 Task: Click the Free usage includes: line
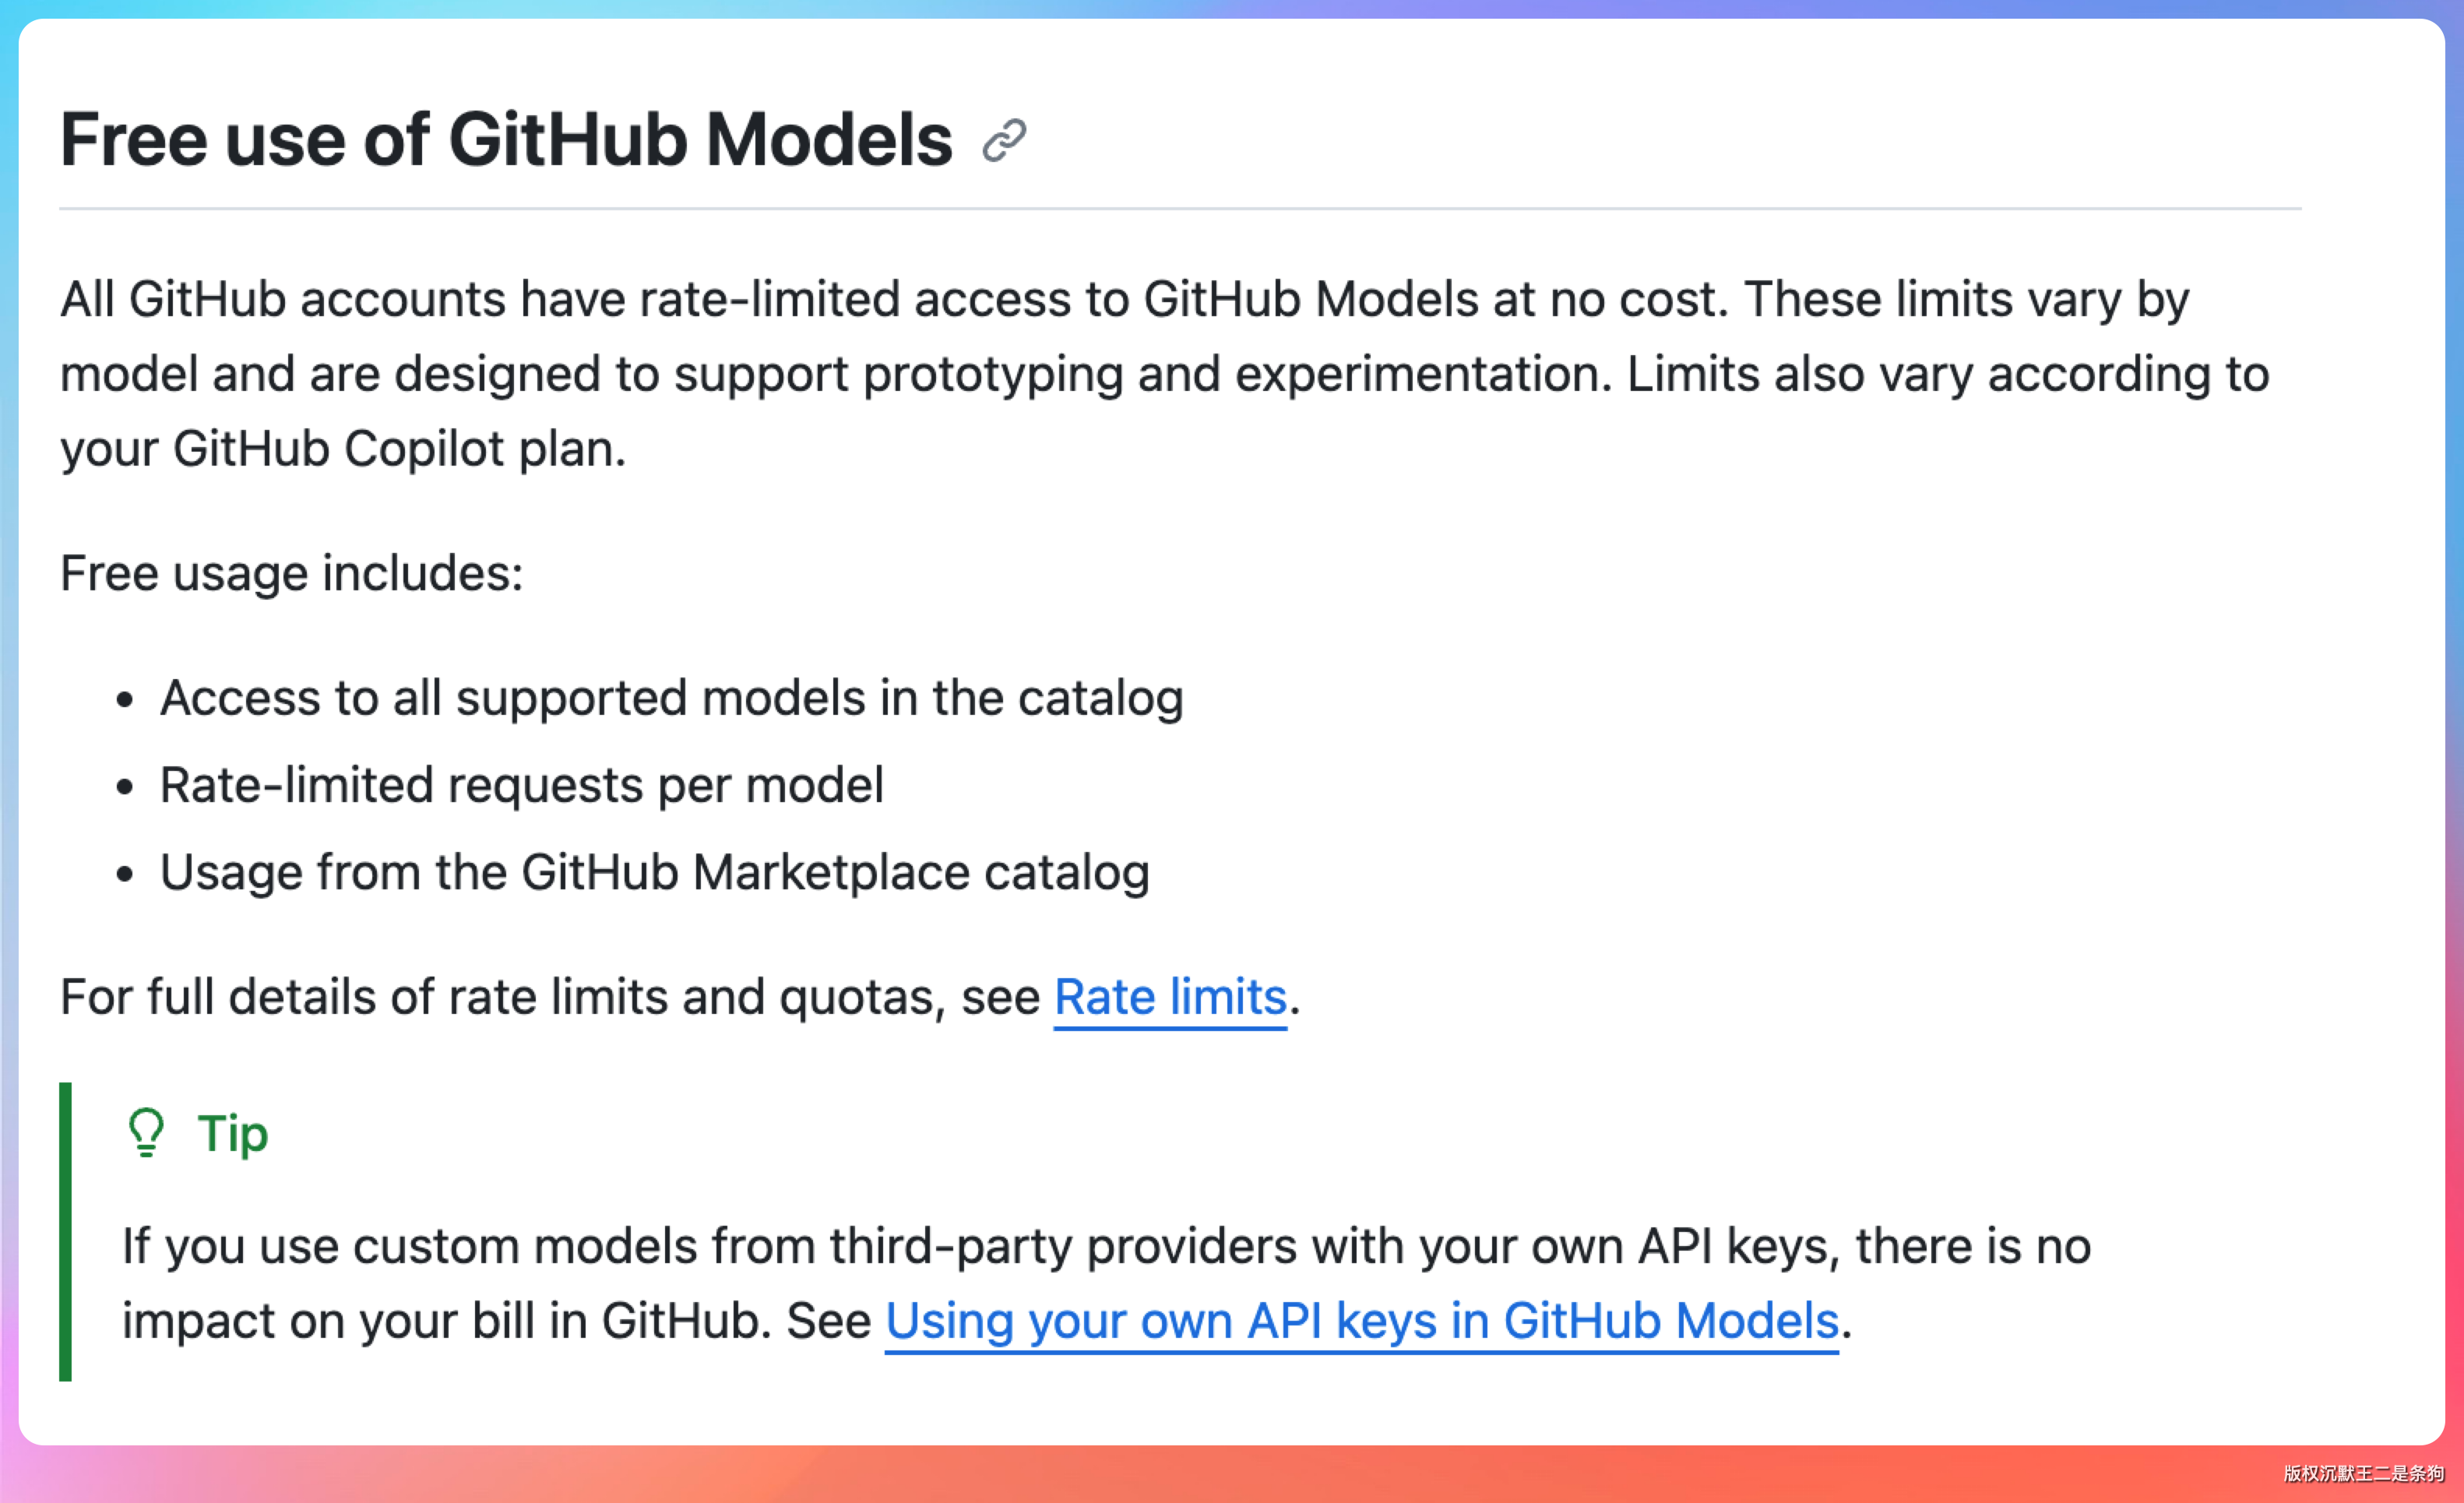tap(291, 574)
